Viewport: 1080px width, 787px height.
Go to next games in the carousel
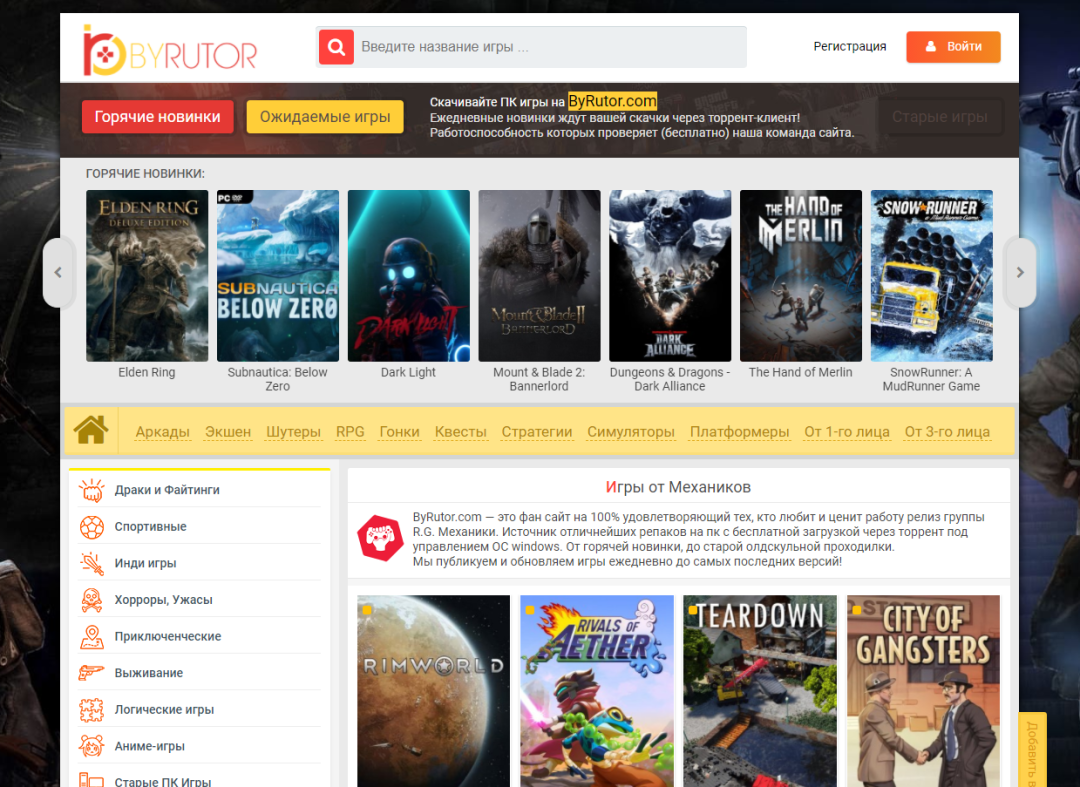[x=1020, y=273]
